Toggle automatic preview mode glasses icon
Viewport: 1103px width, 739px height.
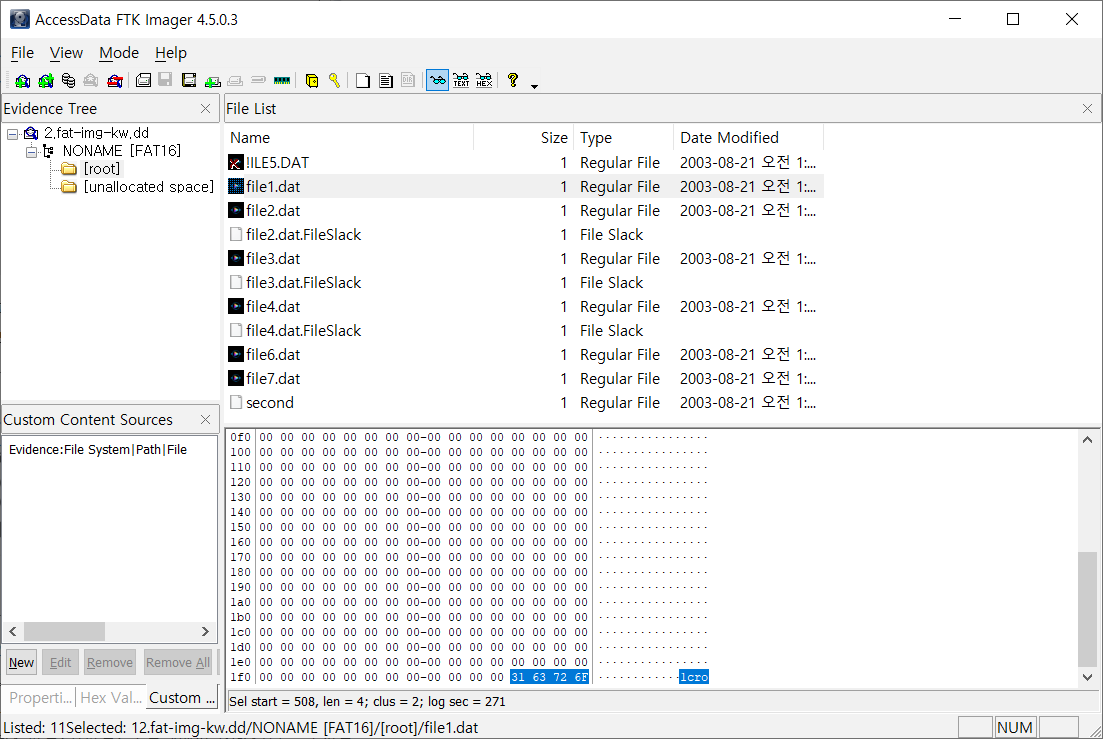438,81
